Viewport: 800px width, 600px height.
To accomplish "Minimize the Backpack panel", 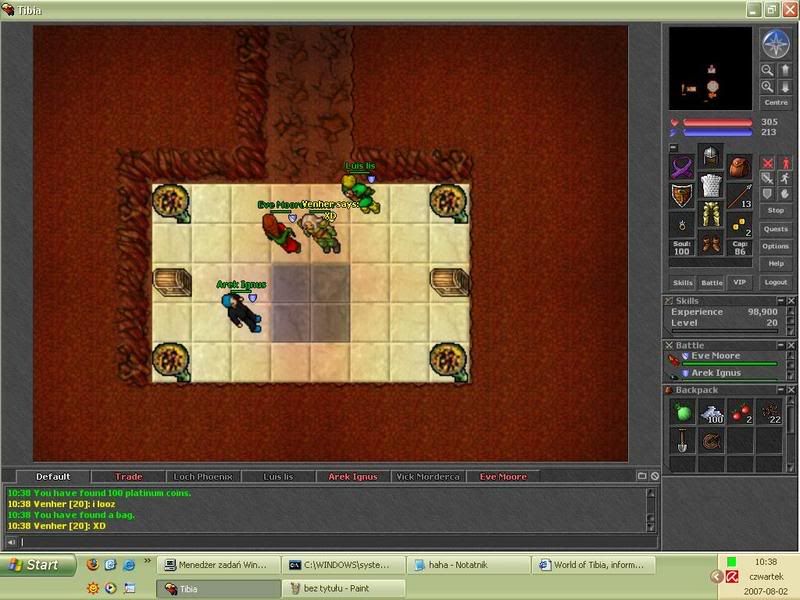I will click(781, 390).
